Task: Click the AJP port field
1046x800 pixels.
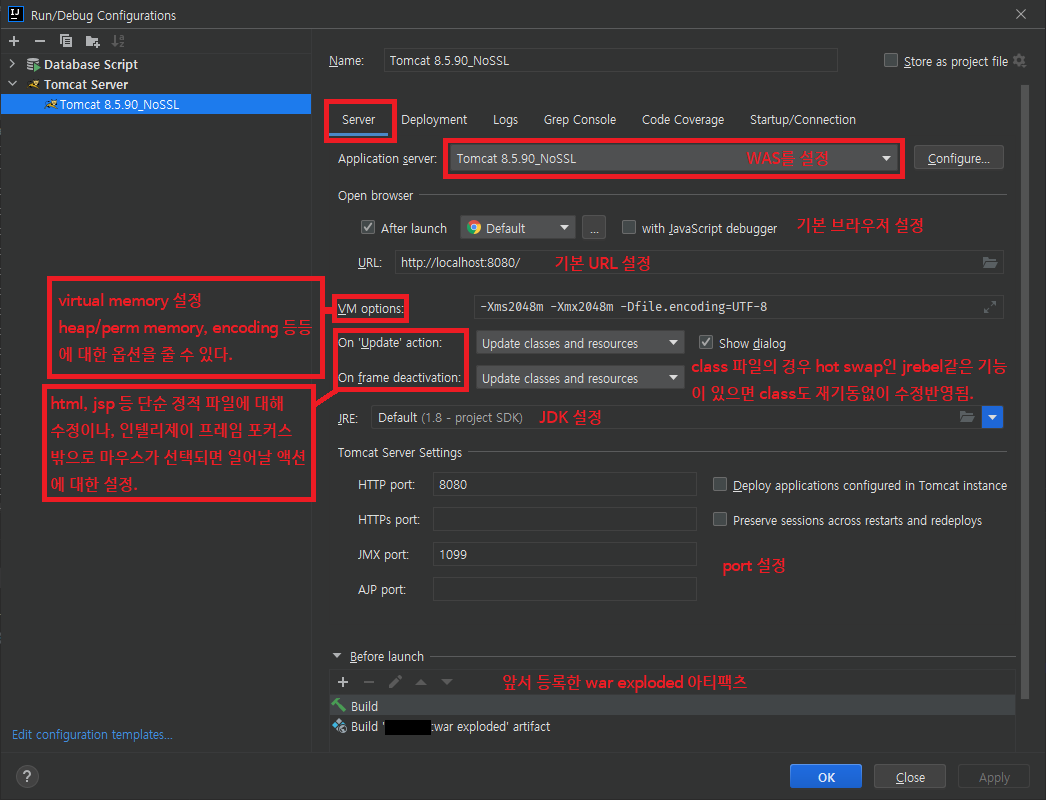Action: pyautogui.click(x=564, y=589)
